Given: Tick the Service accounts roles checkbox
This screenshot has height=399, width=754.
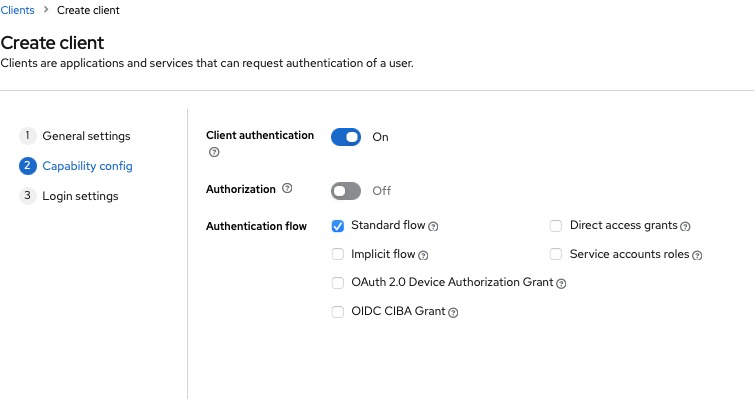Looking at the screenshot, I should (x=556, y=254).
